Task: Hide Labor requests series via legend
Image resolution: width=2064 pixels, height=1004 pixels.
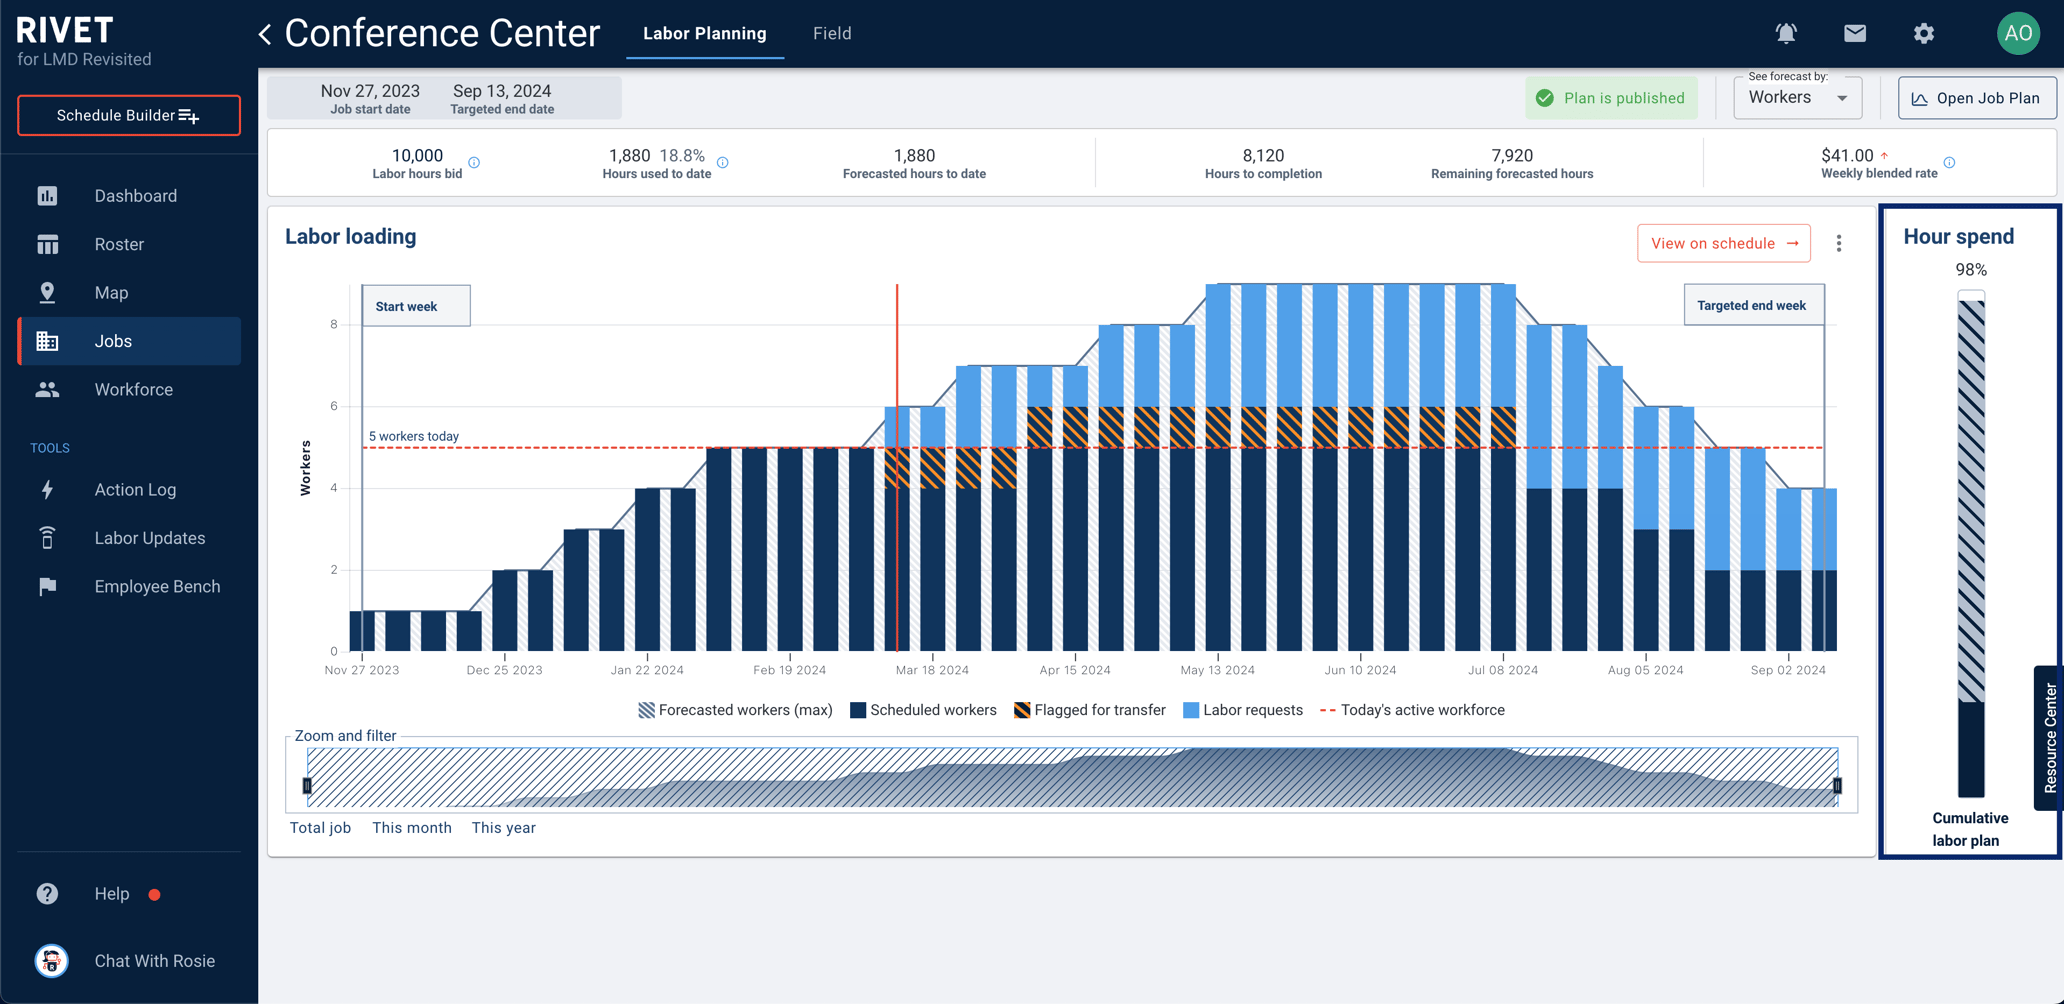Action: [x=1242, y=710]
